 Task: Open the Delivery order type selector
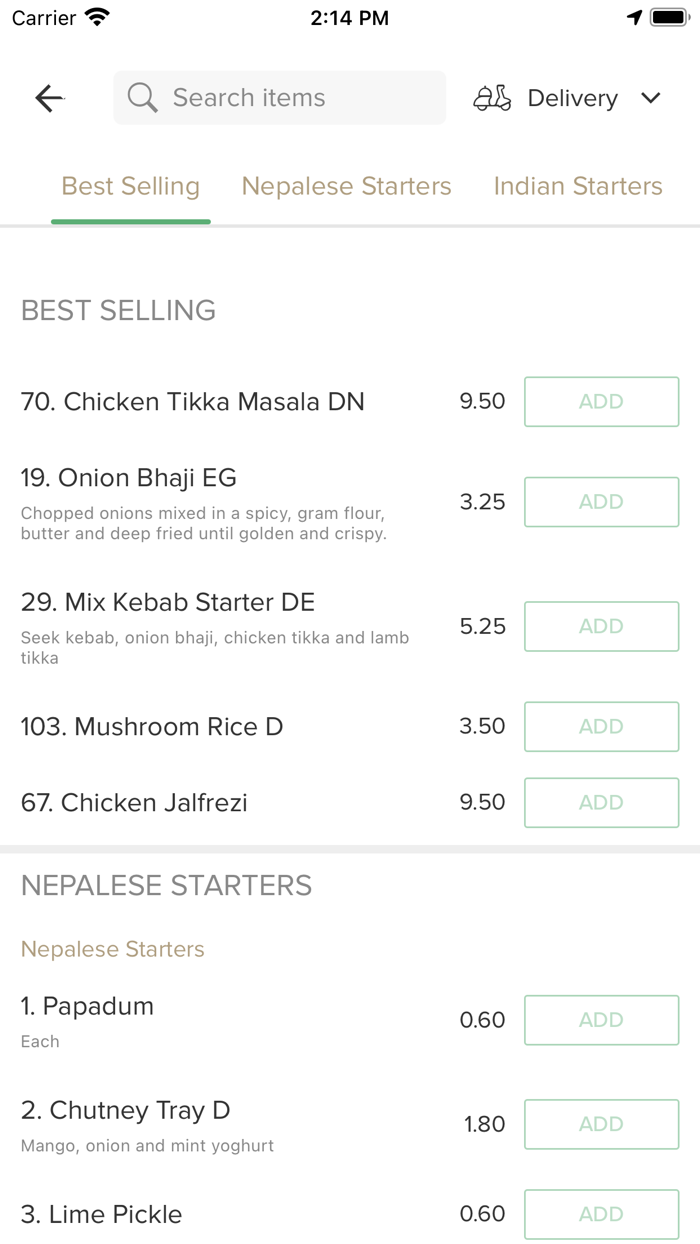point(567,98)
